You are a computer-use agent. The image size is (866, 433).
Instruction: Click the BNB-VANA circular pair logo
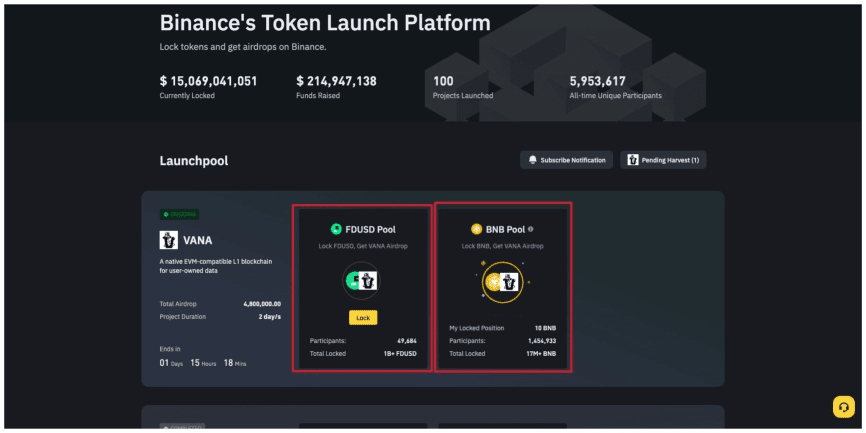pos(503,284)
